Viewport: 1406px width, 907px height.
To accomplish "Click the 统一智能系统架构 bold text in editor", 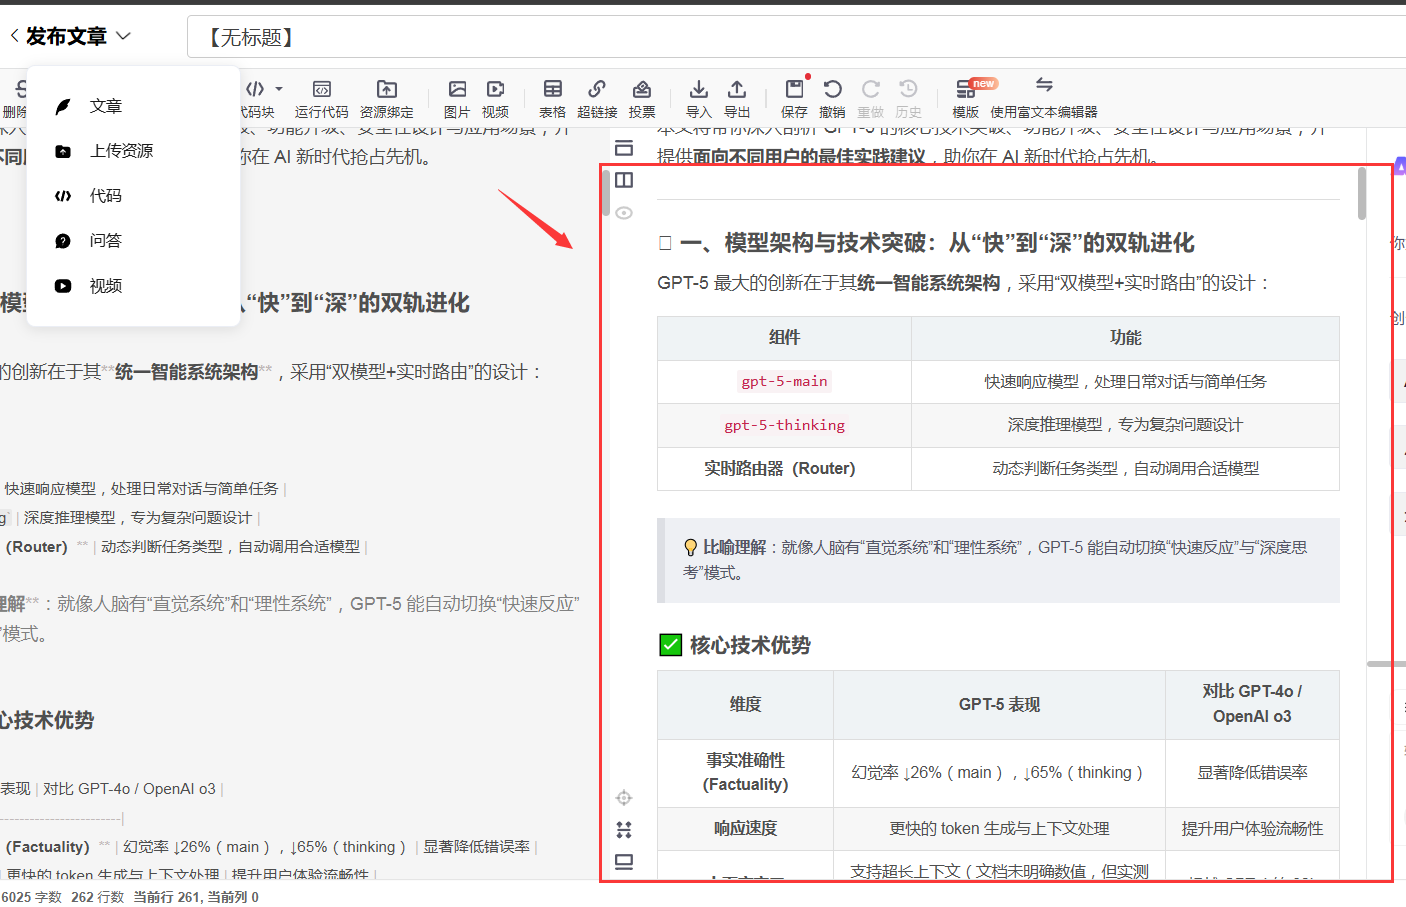I will pyautogui.click(x=187, y=372).
